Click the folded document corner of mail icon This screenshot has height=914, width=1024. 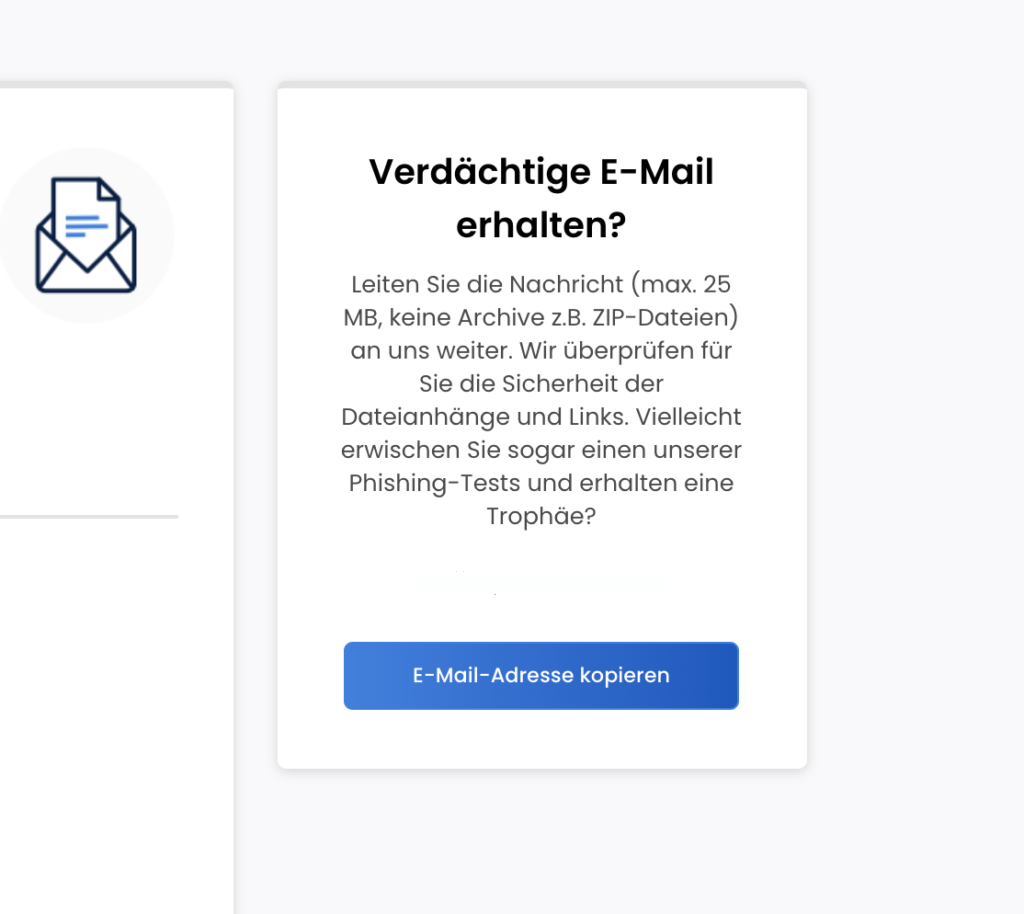(x=108, y=190)
